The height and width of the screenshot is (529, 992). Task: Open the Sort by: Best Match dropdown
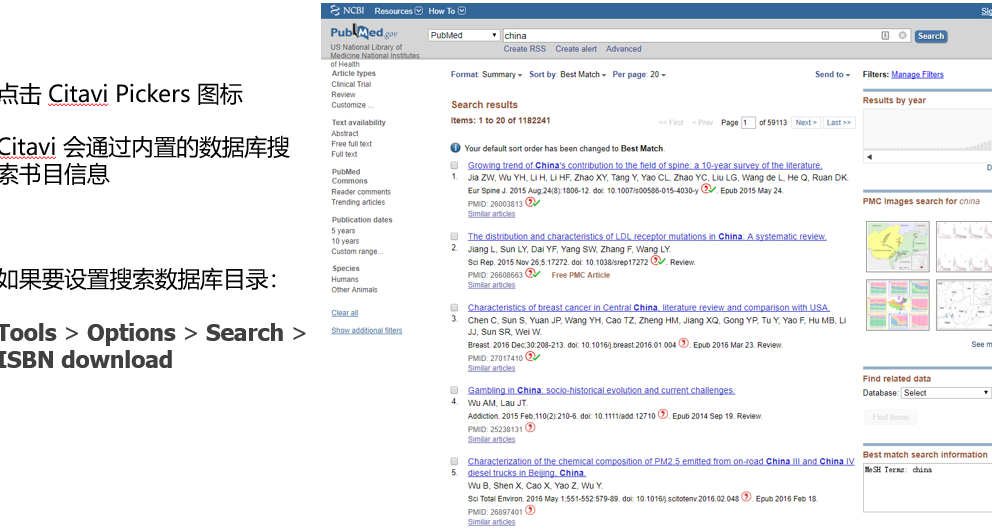[x=567, y=75]
